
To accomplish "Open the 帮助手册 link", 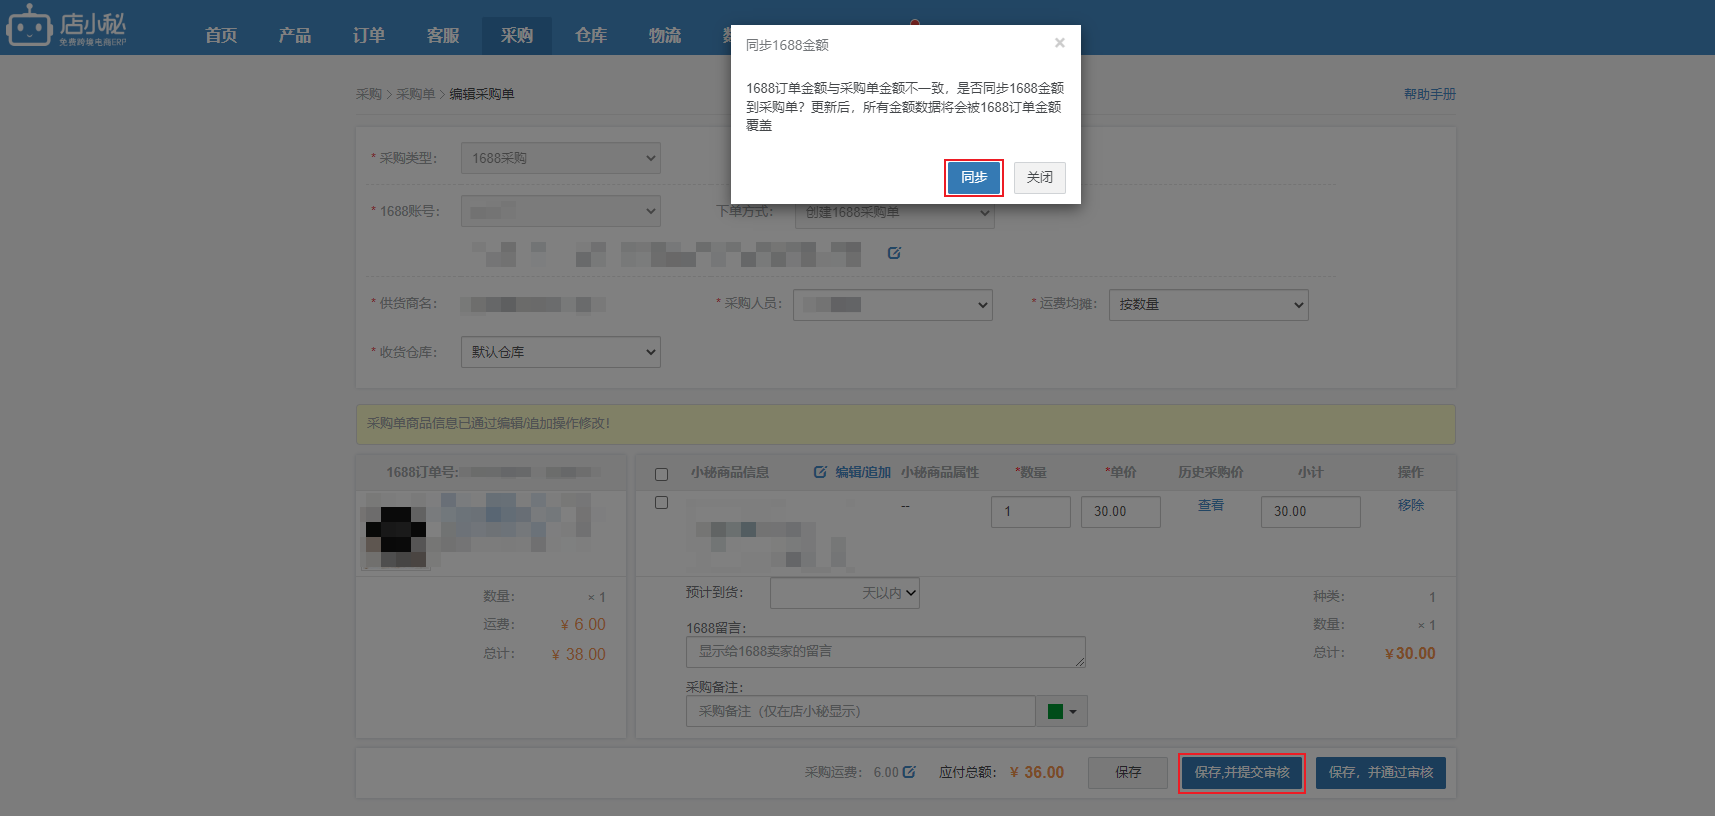I will [x=1430, y=94].
